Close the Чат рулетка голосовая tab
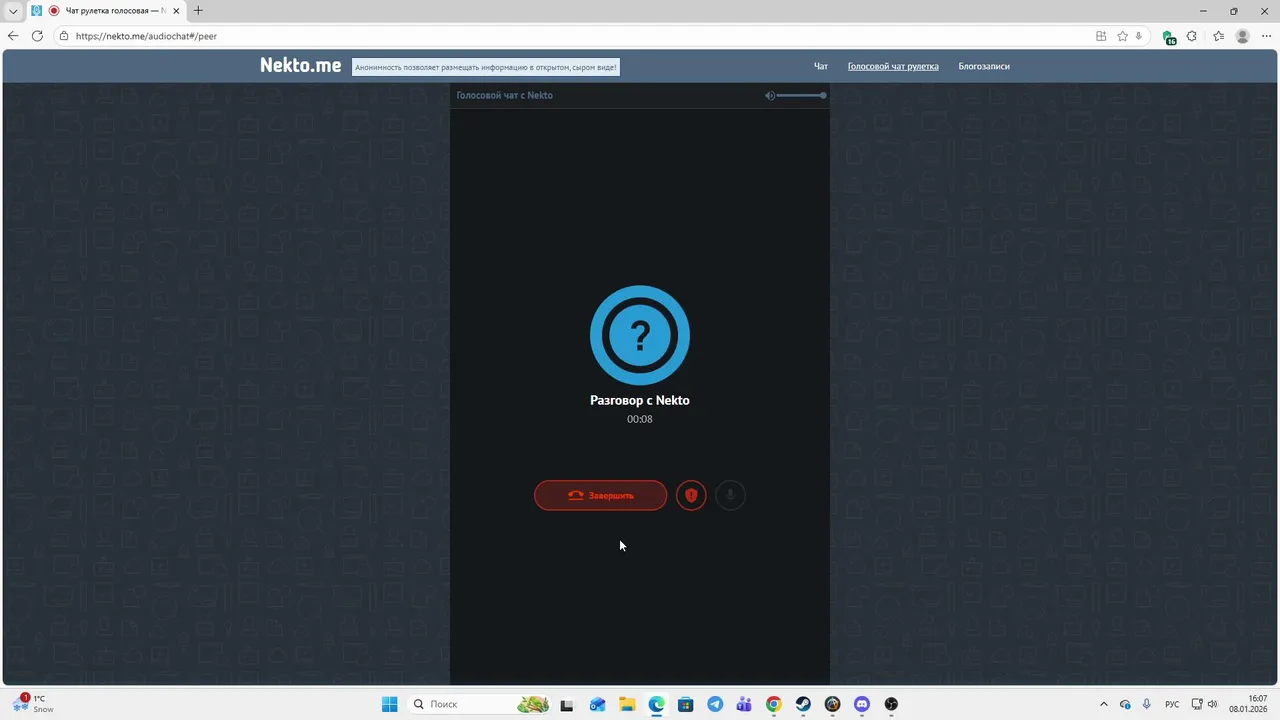1280x720 pixels. click(x=177, y=11)
